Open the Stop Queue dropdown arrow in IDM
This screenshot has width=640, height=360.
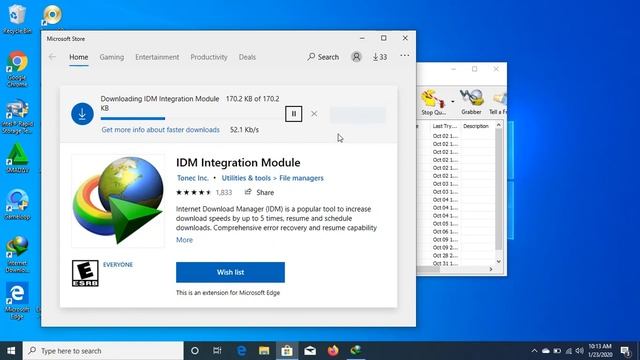[x=453, y=102]
